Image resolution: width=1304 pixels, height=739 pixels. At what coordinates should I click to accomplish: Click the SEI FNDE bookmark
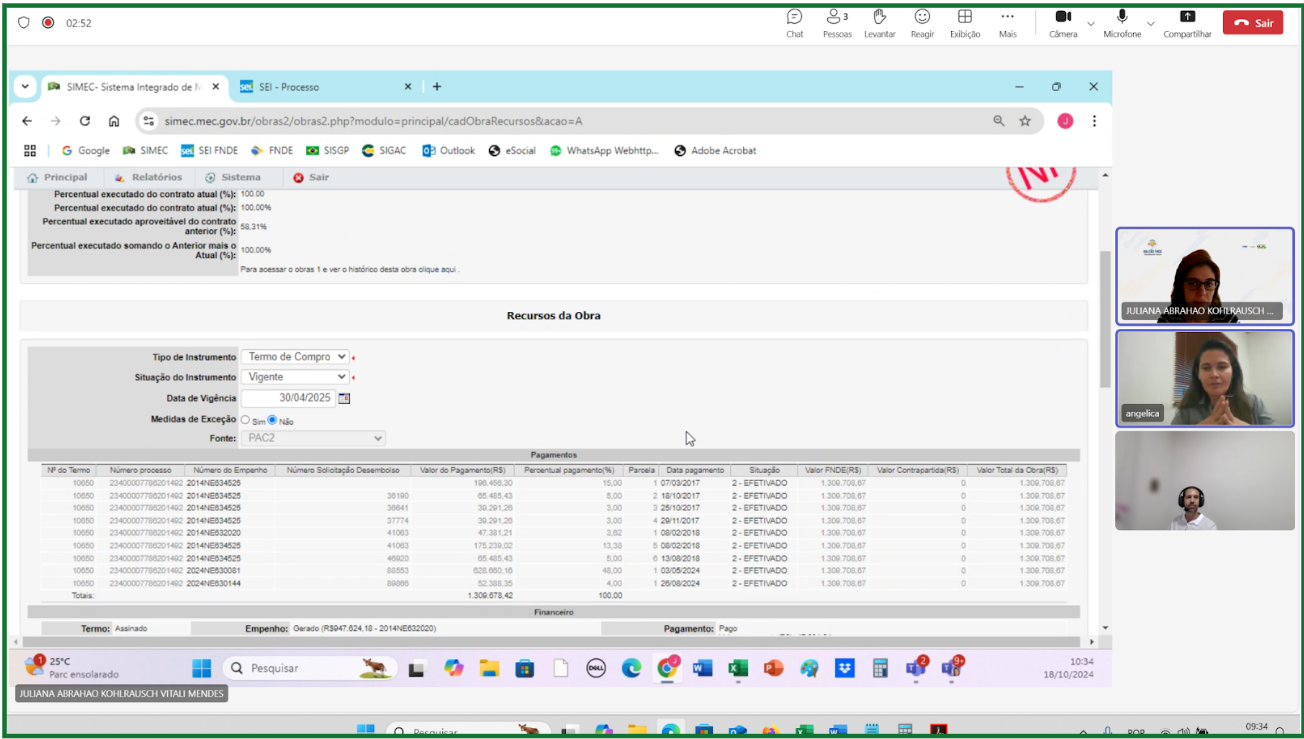210,151
